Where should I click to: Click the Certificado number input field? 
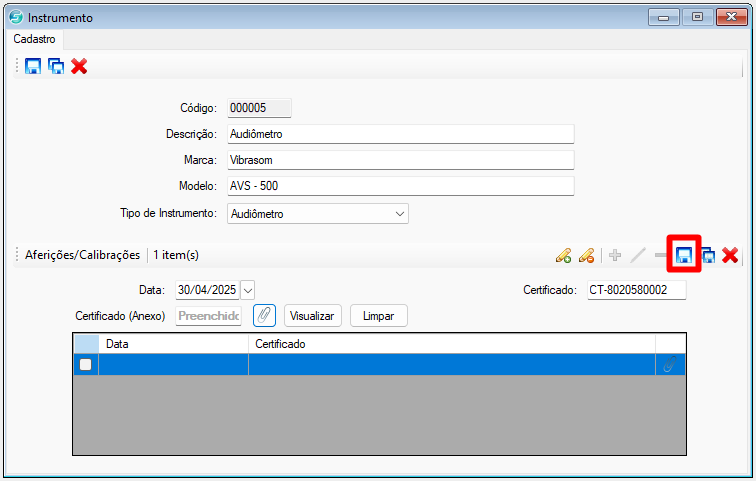(x=636, y=290)
